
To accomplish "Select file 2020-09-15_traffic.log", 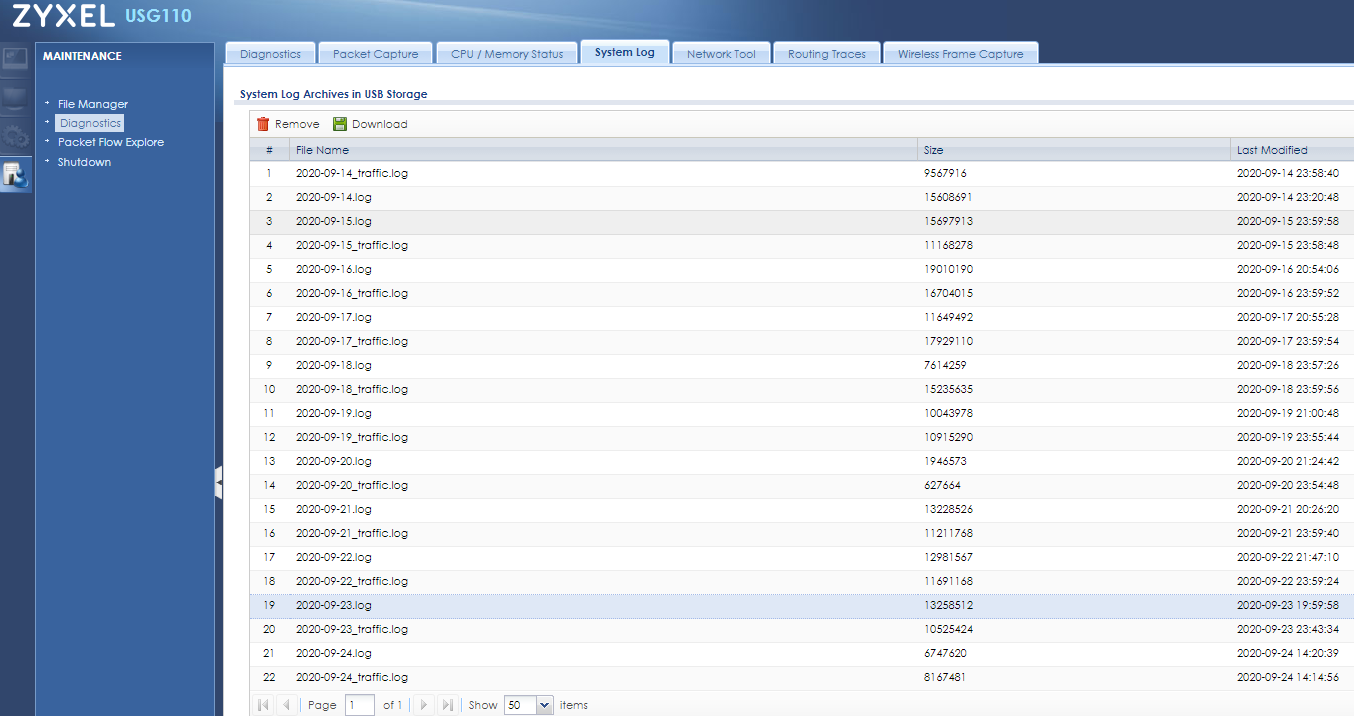I will click(x=352, y=245).
